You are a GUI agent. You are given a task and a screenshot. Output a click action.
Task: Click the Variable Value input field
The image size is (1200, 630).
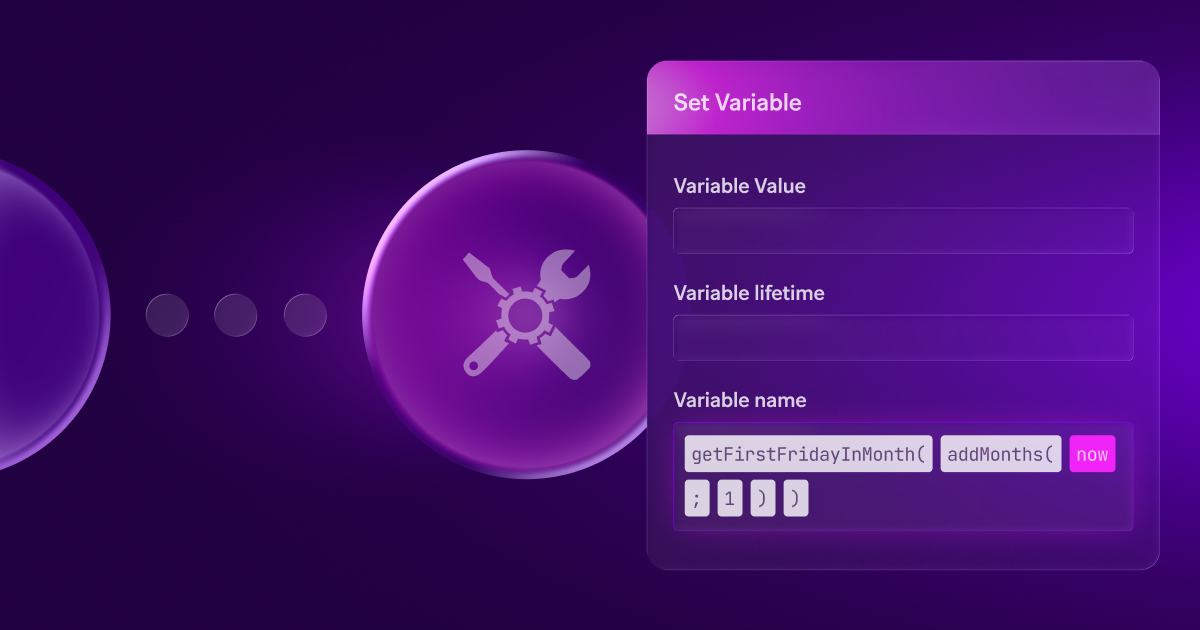[903, 230]
